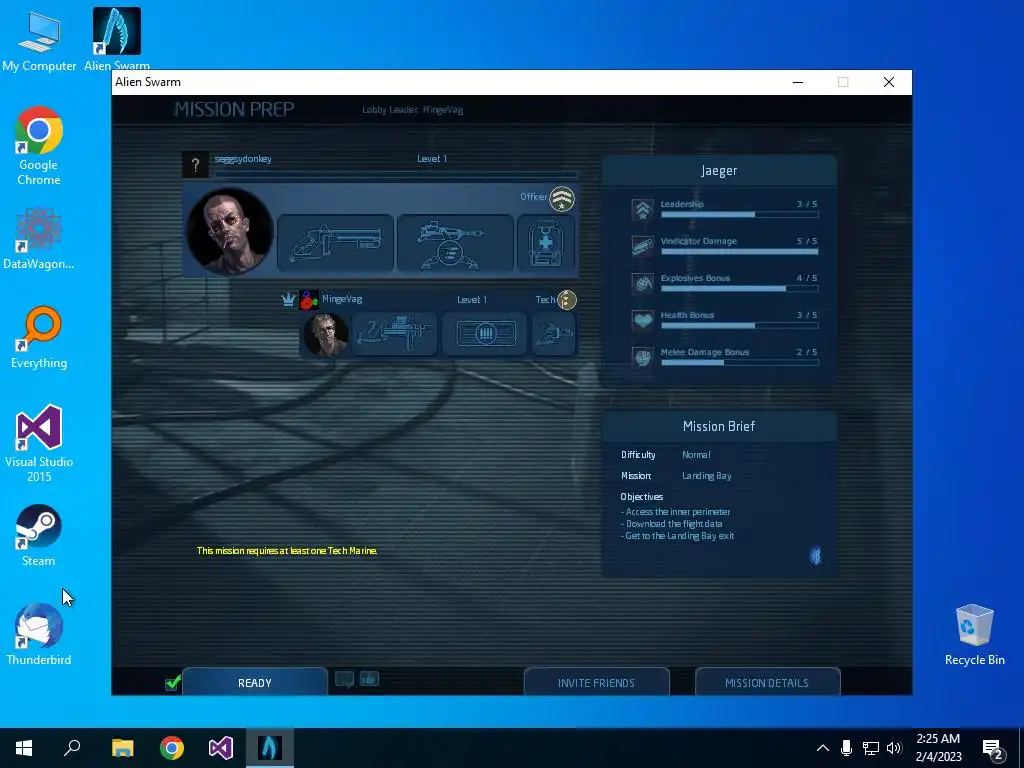Click the Health Bonus heart icon
This screenshot has height=768, width=1024.
click(x=643, y=320)
